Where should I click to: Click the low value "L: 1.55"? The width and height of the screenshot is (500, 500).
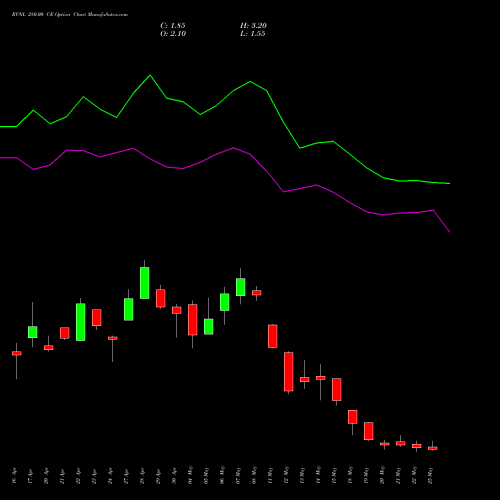coord(253,34)
